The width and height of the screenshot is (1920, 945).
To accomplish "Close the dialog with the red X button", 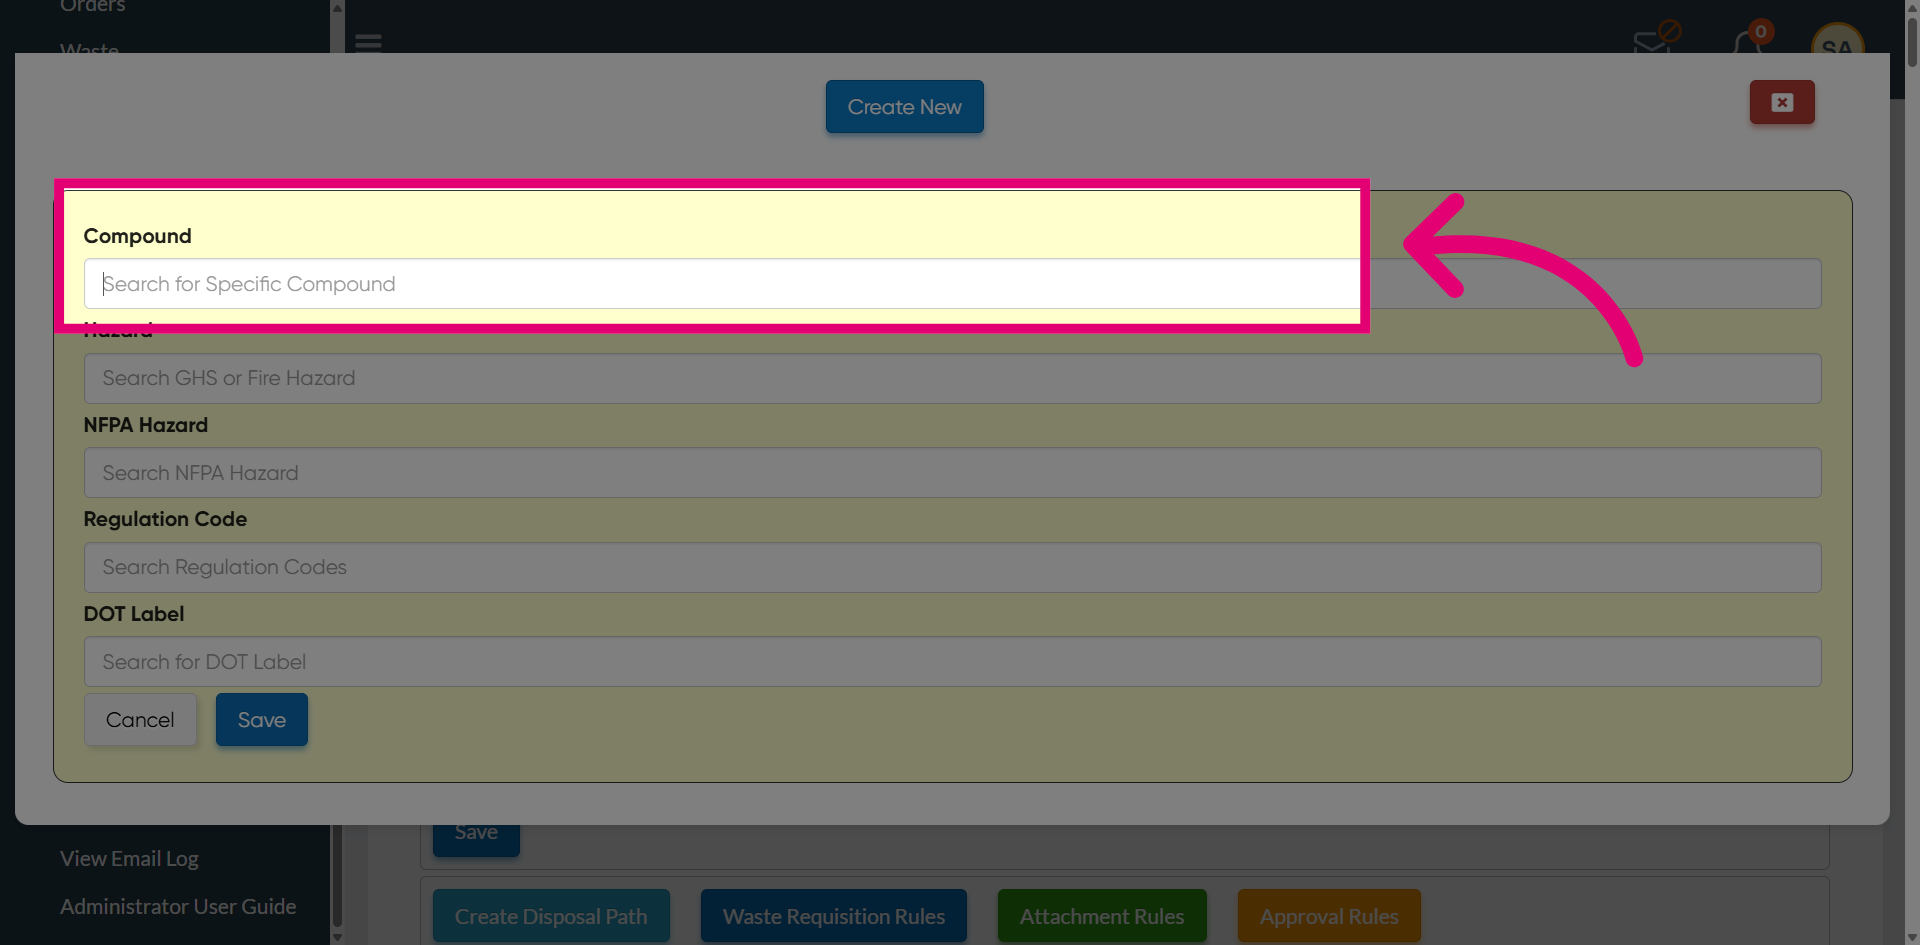I will [1781, 103].
